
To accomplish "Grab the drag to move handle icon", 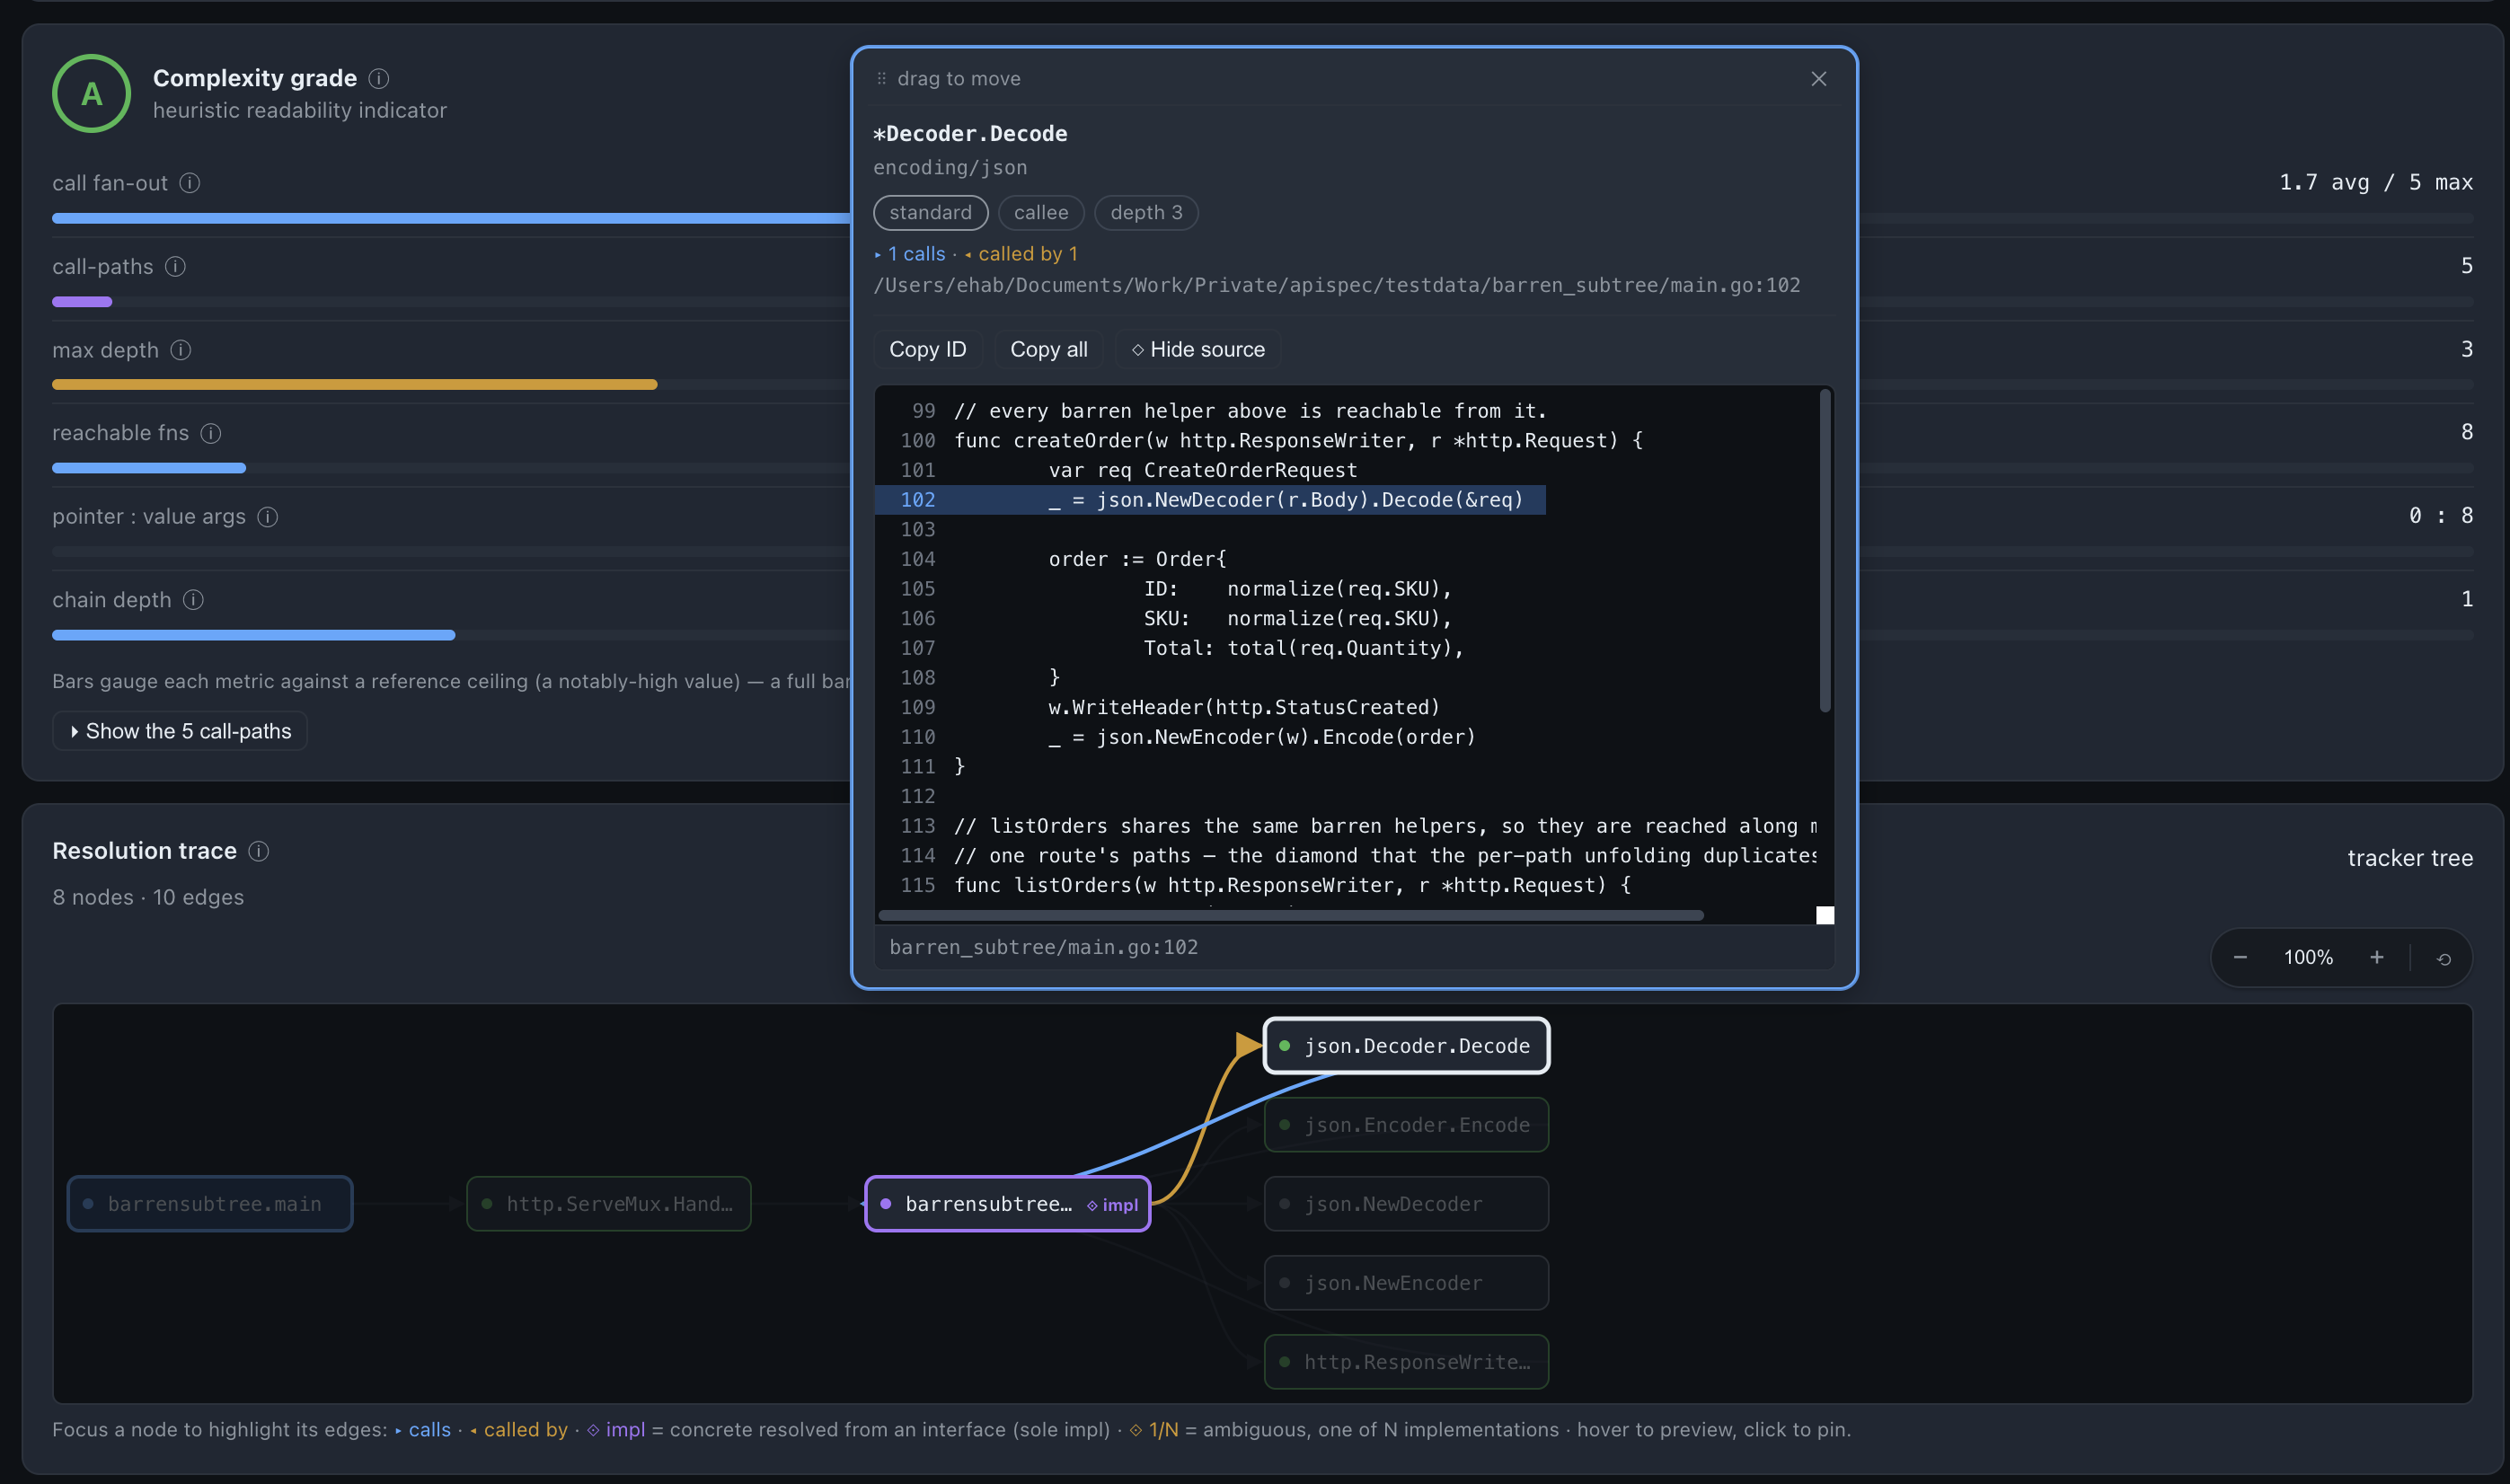I will 881,79.
